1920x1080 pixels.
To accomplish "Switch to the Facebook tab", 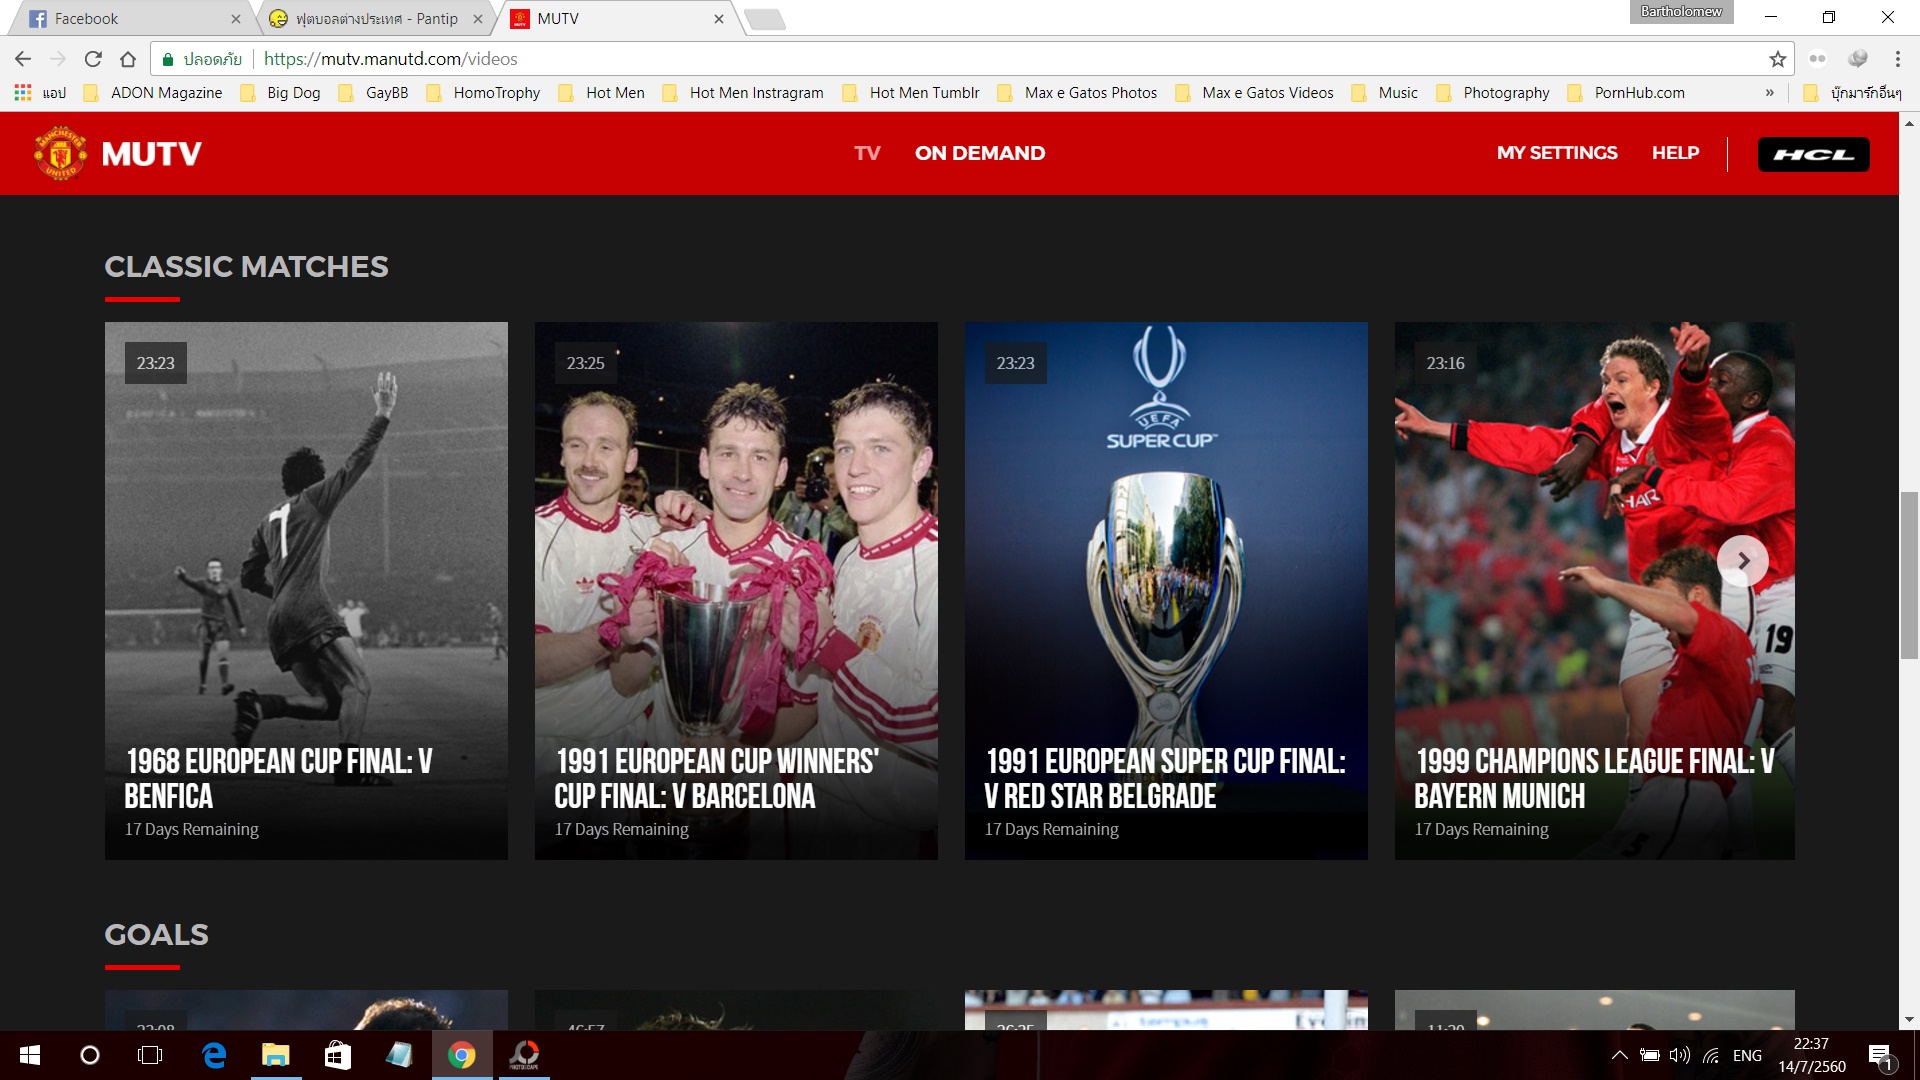I will [130, 19].
